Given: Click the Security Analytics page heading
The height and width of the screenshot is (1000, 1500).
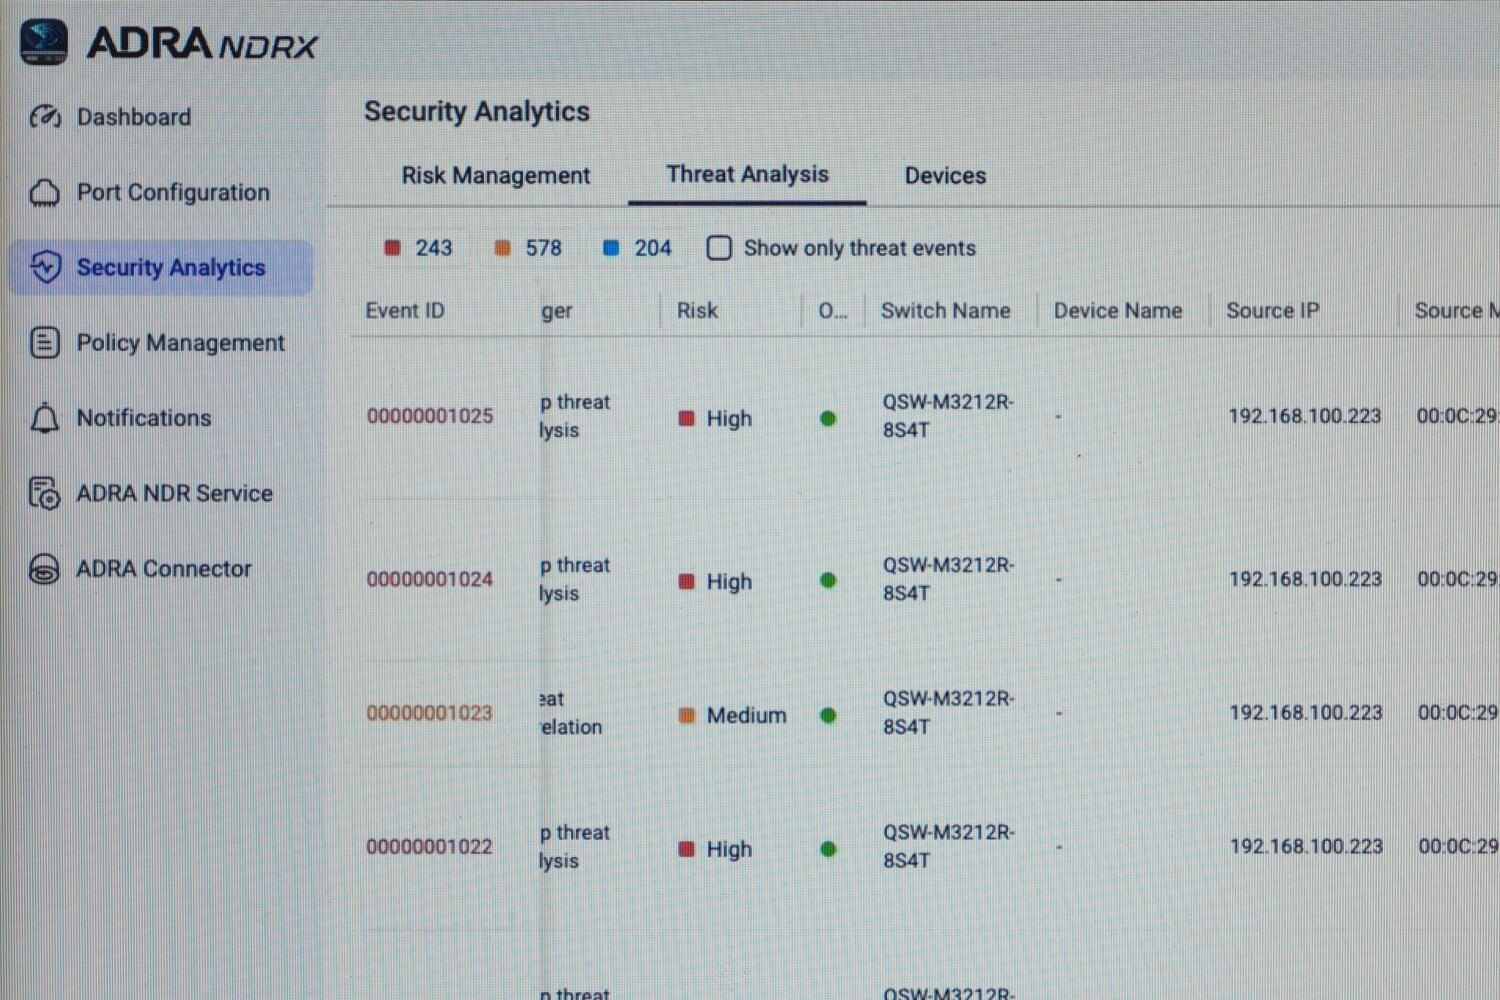Looking at the screenshot, I should [x=477, y=112].
